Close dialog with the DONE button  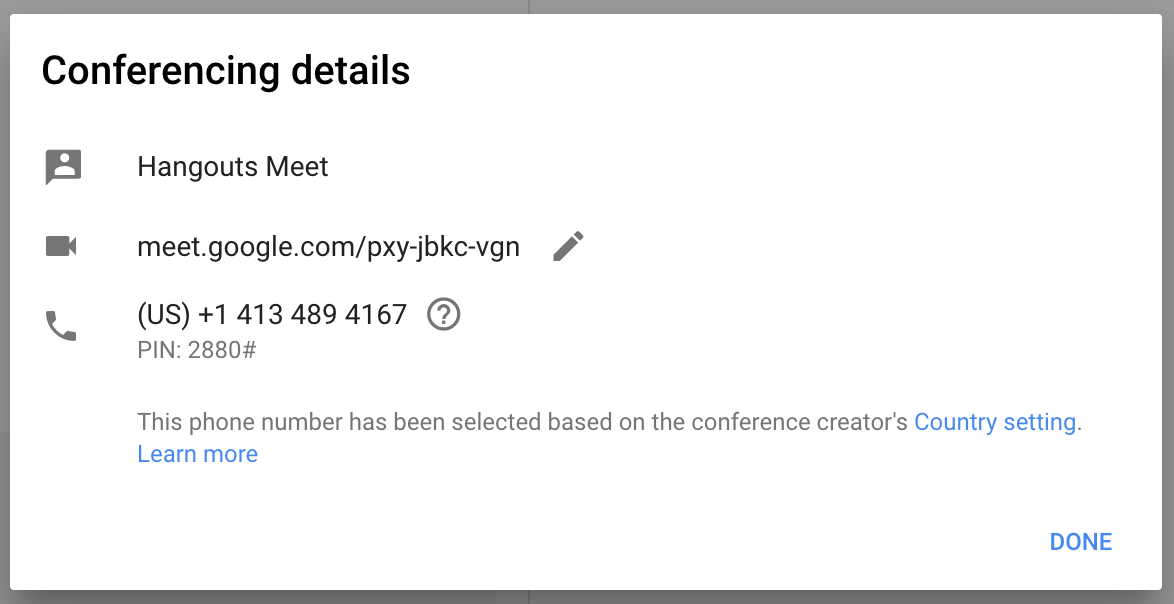pos(1080,542)
